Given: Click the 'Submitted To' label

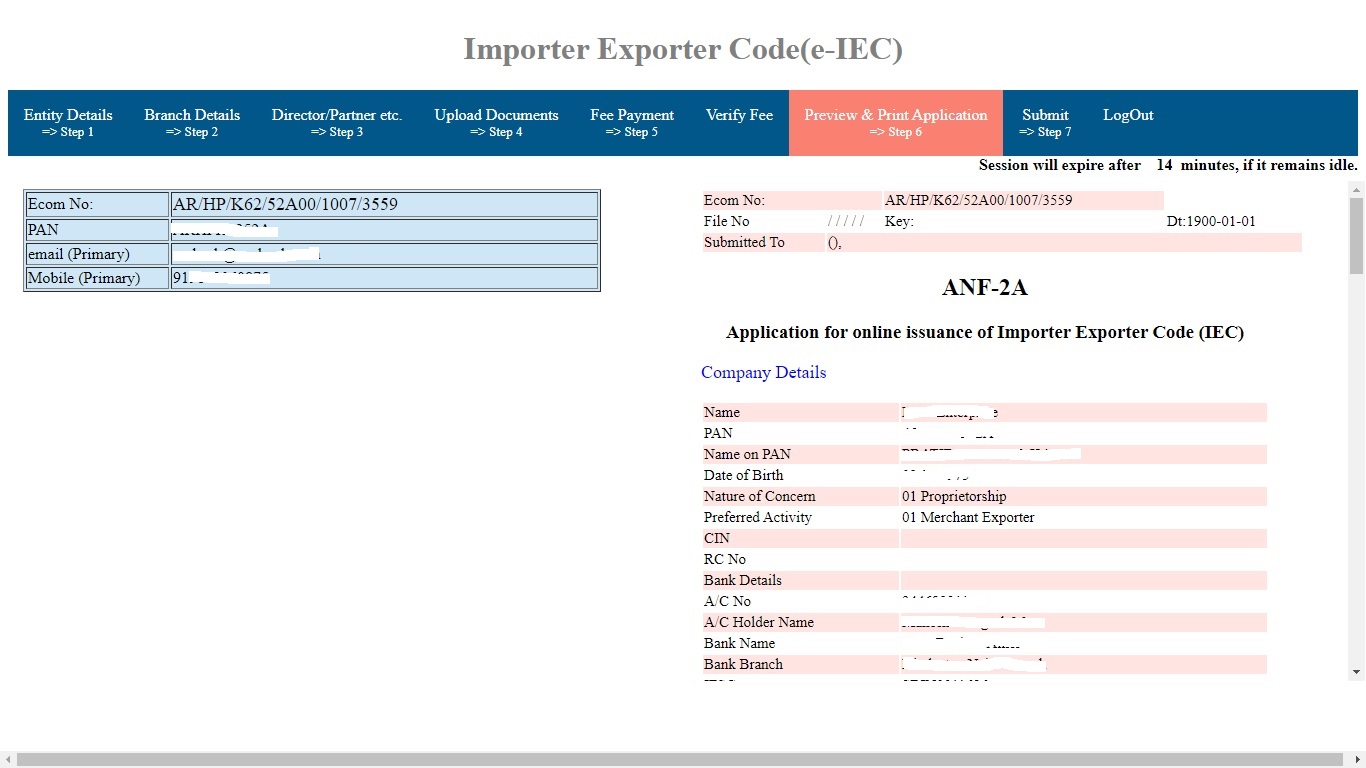Looking at the screenshot, I should tap(744, 242).
